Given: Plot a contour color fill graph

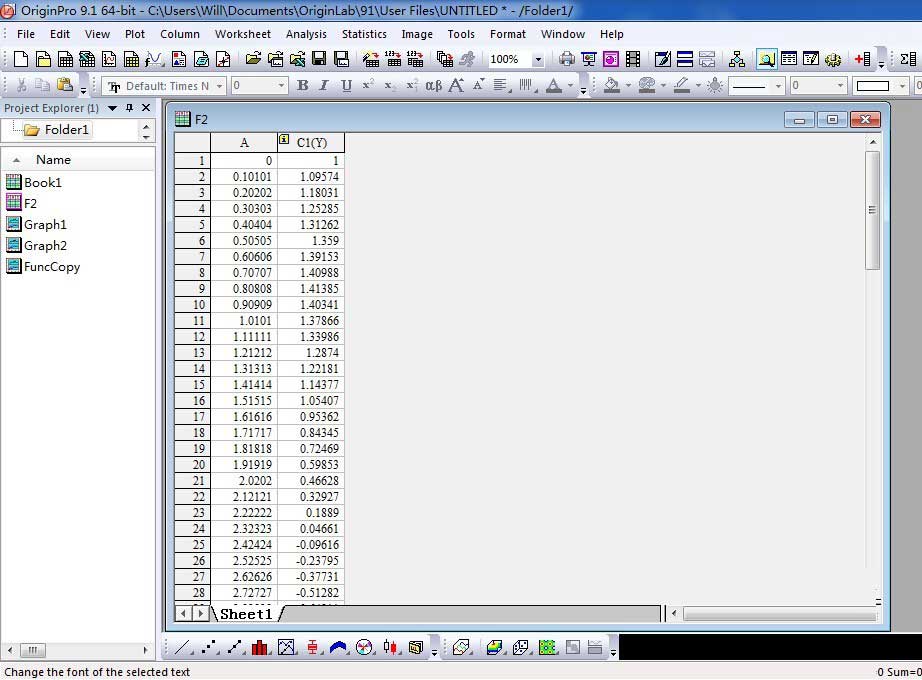Looking at the screenshot, I should tap(547, 648).
